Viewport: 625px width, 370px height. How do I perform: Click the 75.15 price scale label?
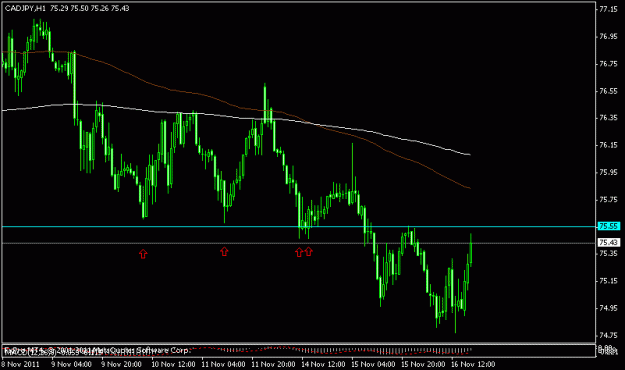coord(608,281)
